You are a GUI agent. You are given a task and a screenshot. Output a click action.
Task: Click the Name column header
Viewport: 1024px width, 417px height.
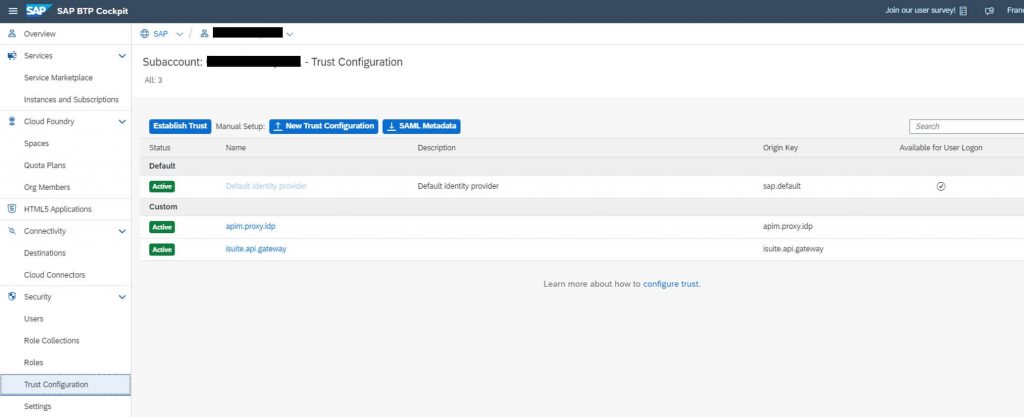[236, 148]
